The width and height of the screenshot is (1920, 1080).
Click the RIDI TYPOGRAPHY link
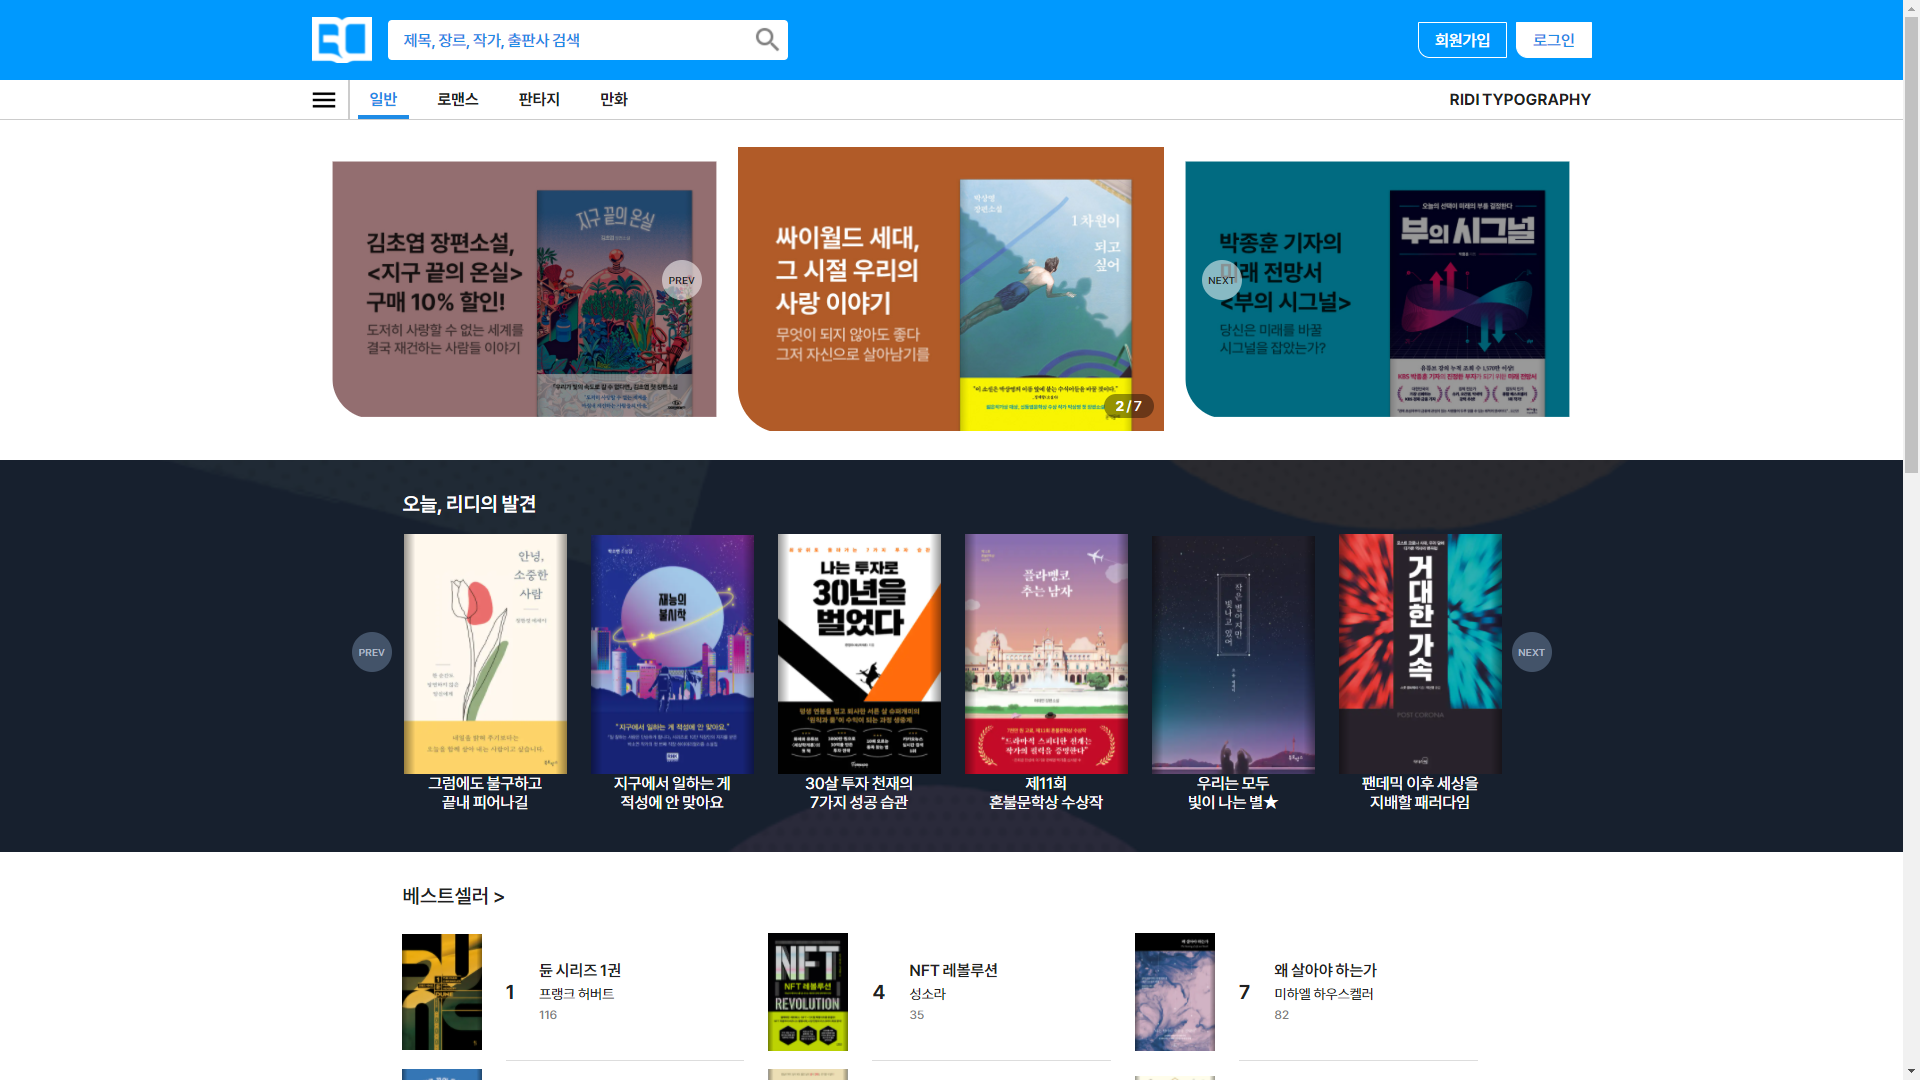coord(1520,99)
